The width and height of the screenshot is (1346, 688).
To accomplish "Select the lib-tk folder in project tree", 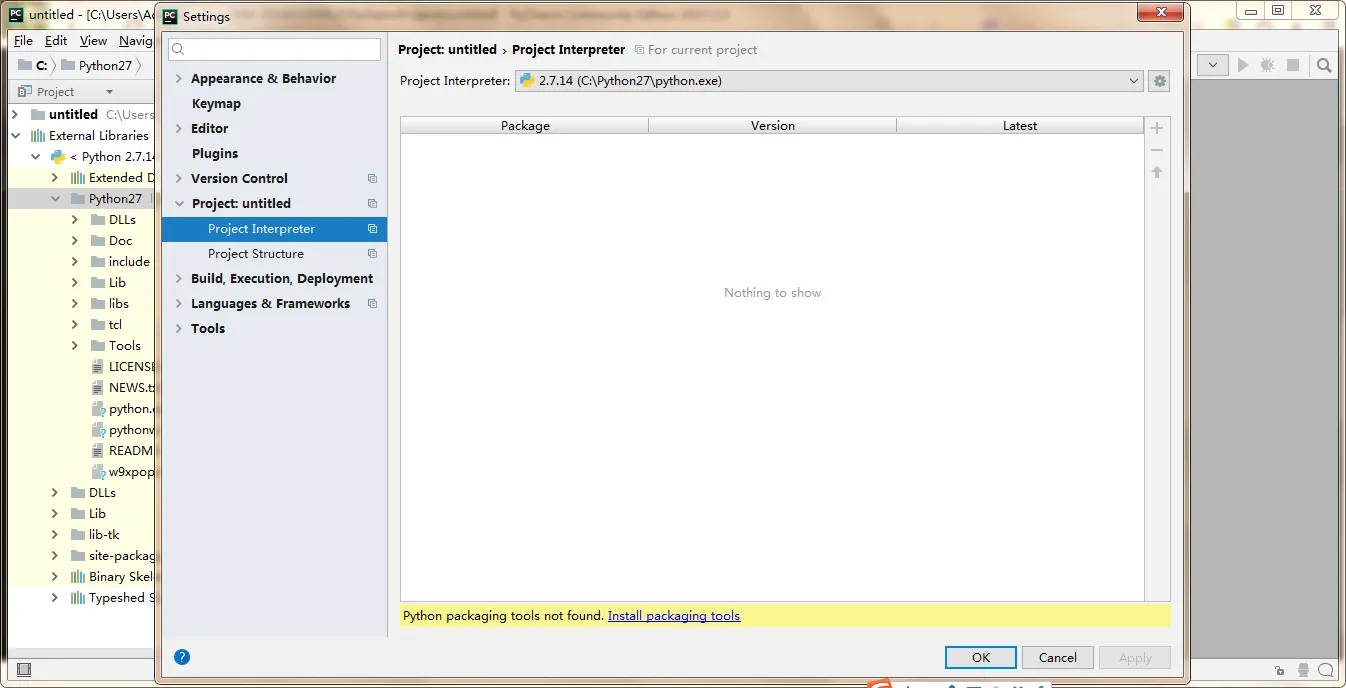I will click(104, 535).
